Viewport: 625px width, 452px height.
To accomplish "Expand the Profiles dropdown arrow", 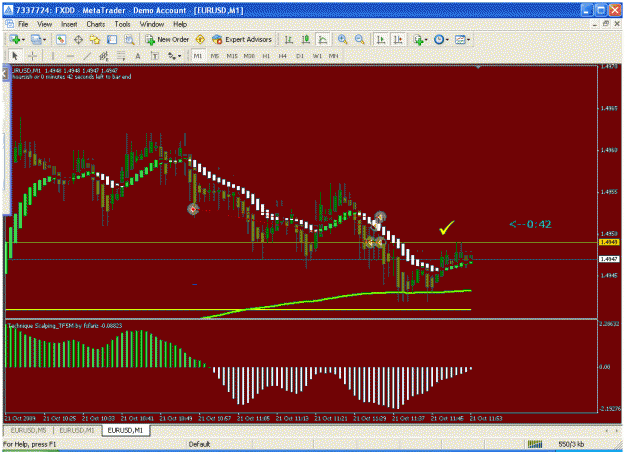I will 44,40.
